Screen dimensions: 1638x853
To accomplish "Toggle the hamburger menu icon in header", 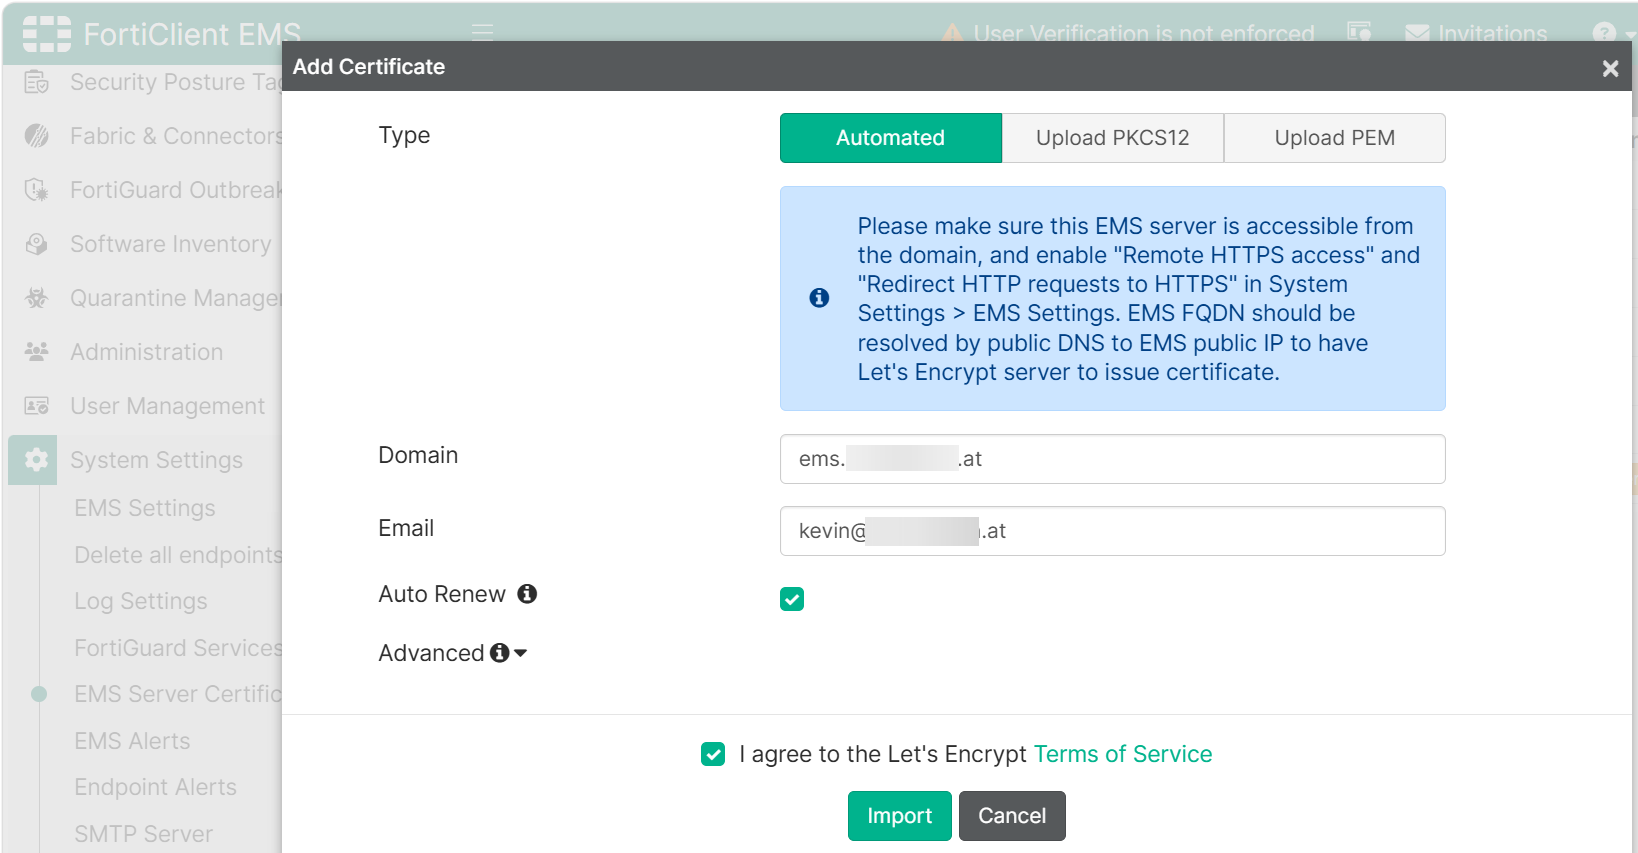I will [483, 32].
